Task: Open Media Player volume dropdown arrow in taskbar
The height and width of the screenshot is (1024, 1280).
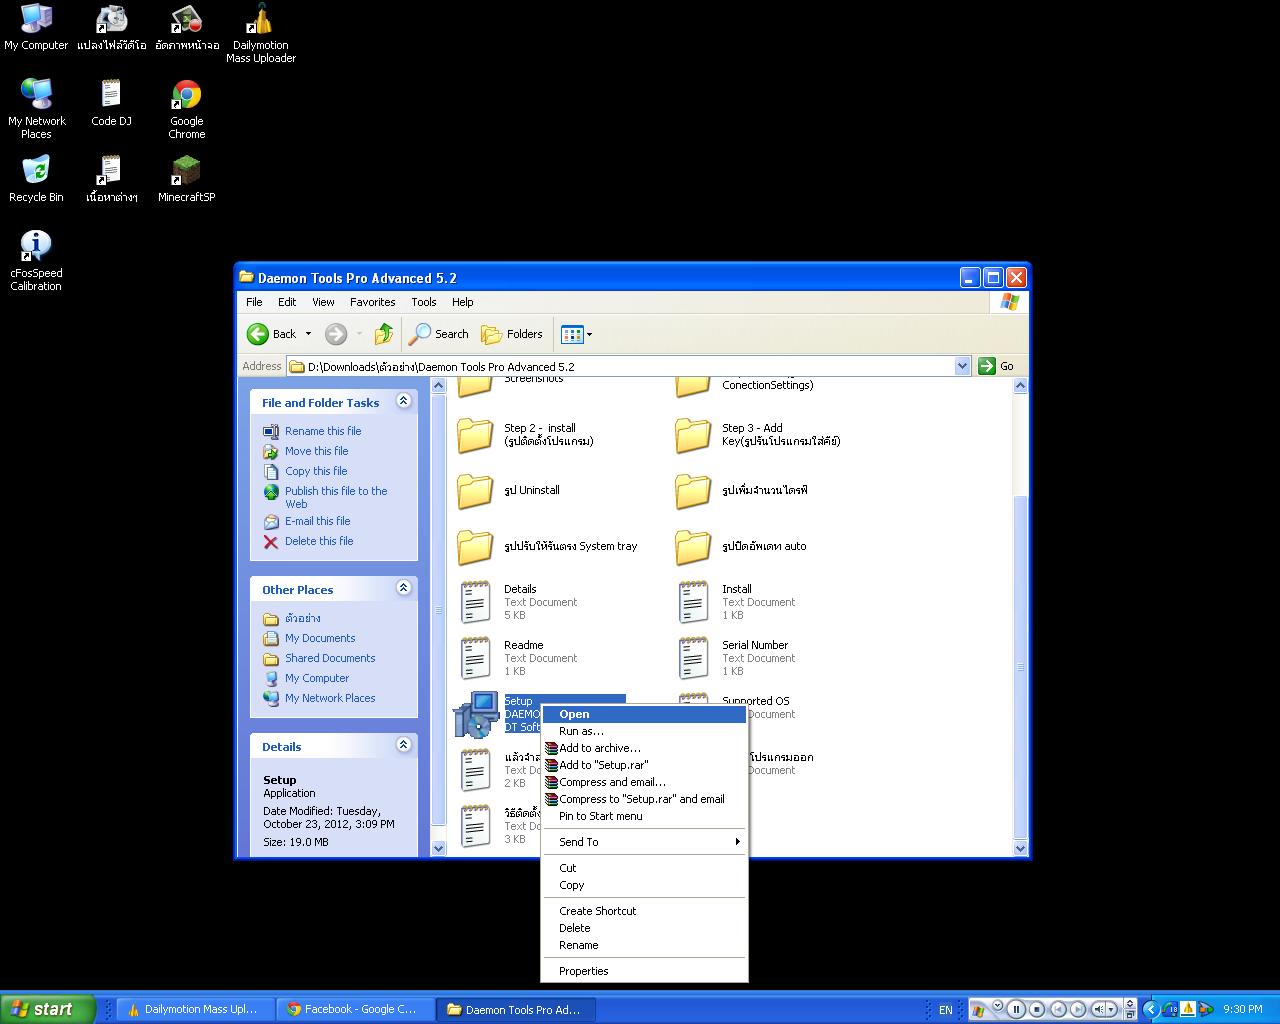Action: 1112,1009
